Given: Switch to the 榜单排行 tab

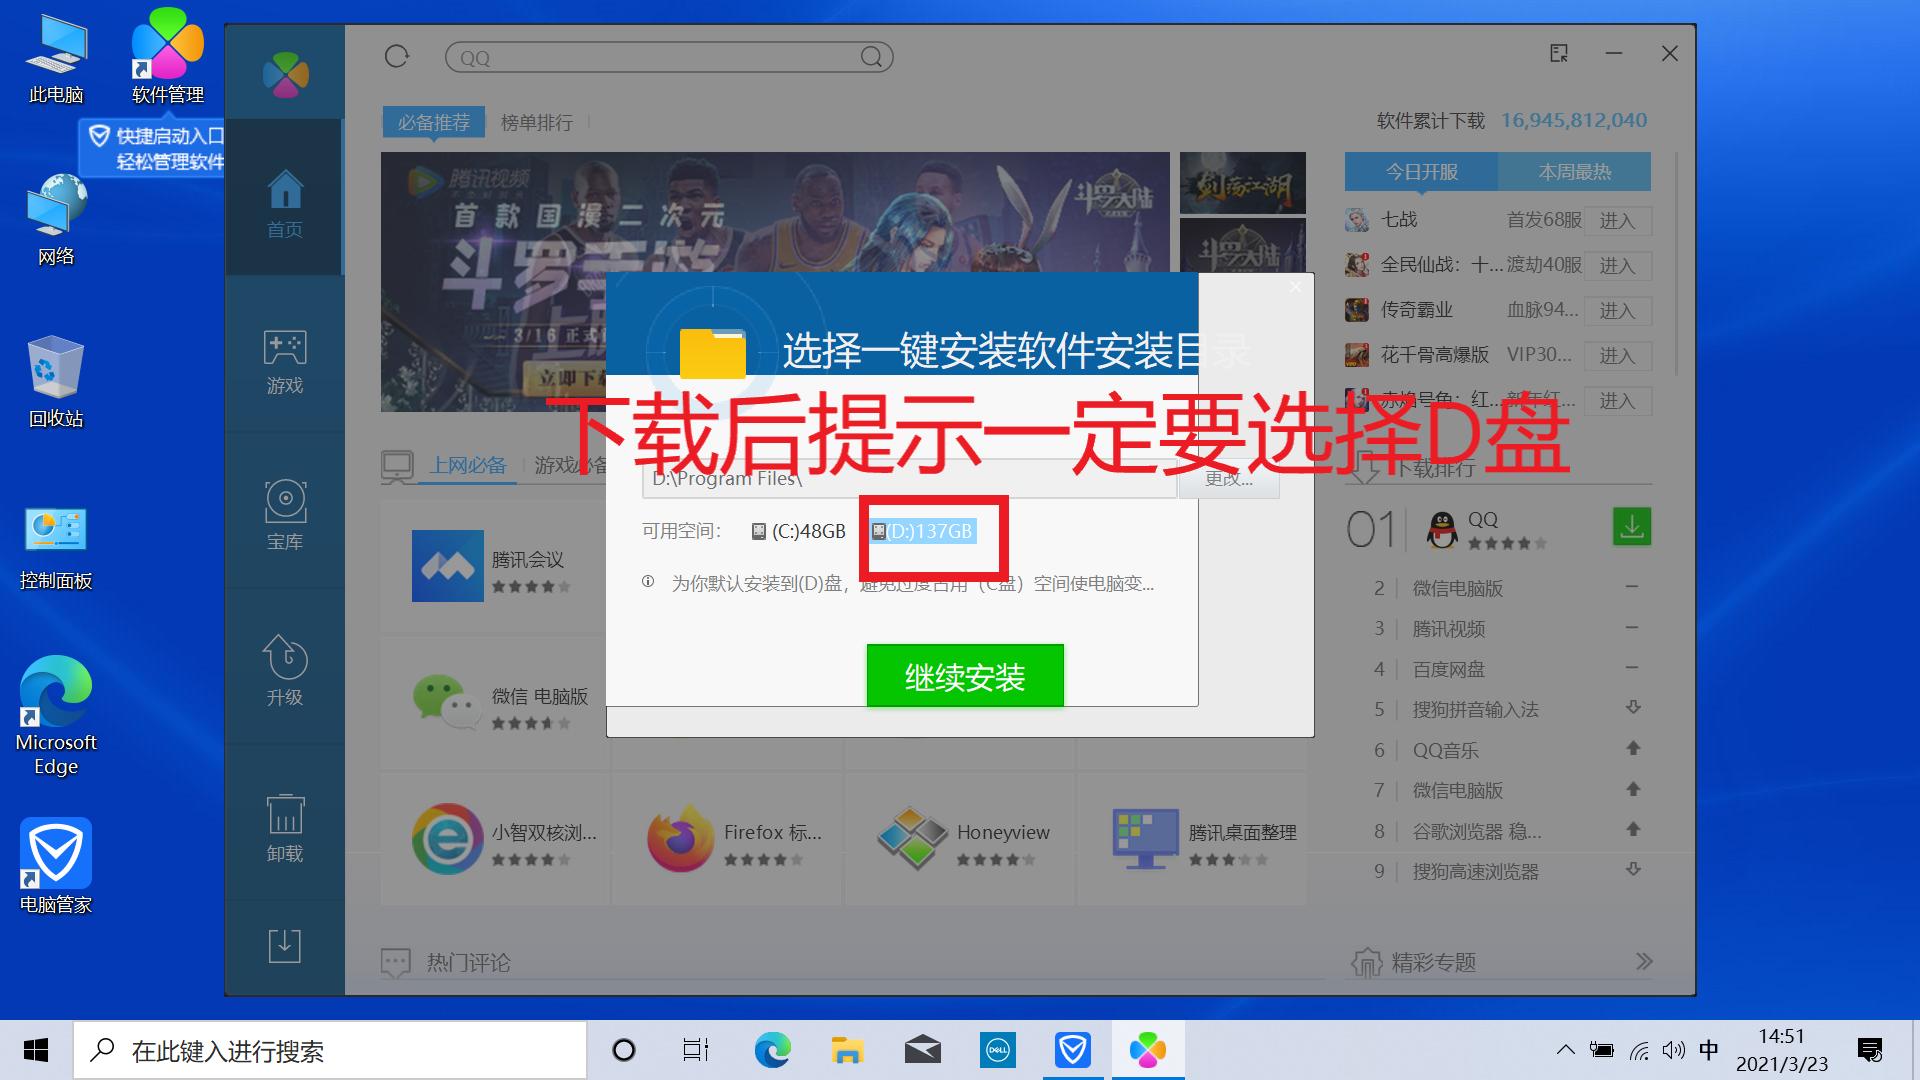Looking at the screenshot, I should coord(537,122).
